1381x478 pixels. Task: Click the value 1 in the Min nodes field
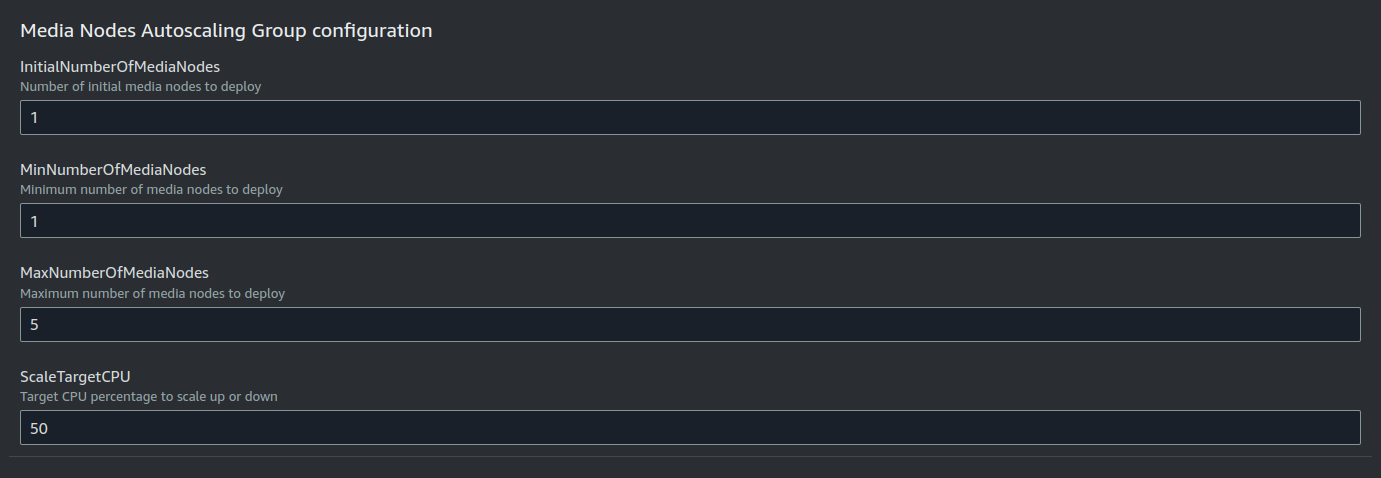point(34,221)
